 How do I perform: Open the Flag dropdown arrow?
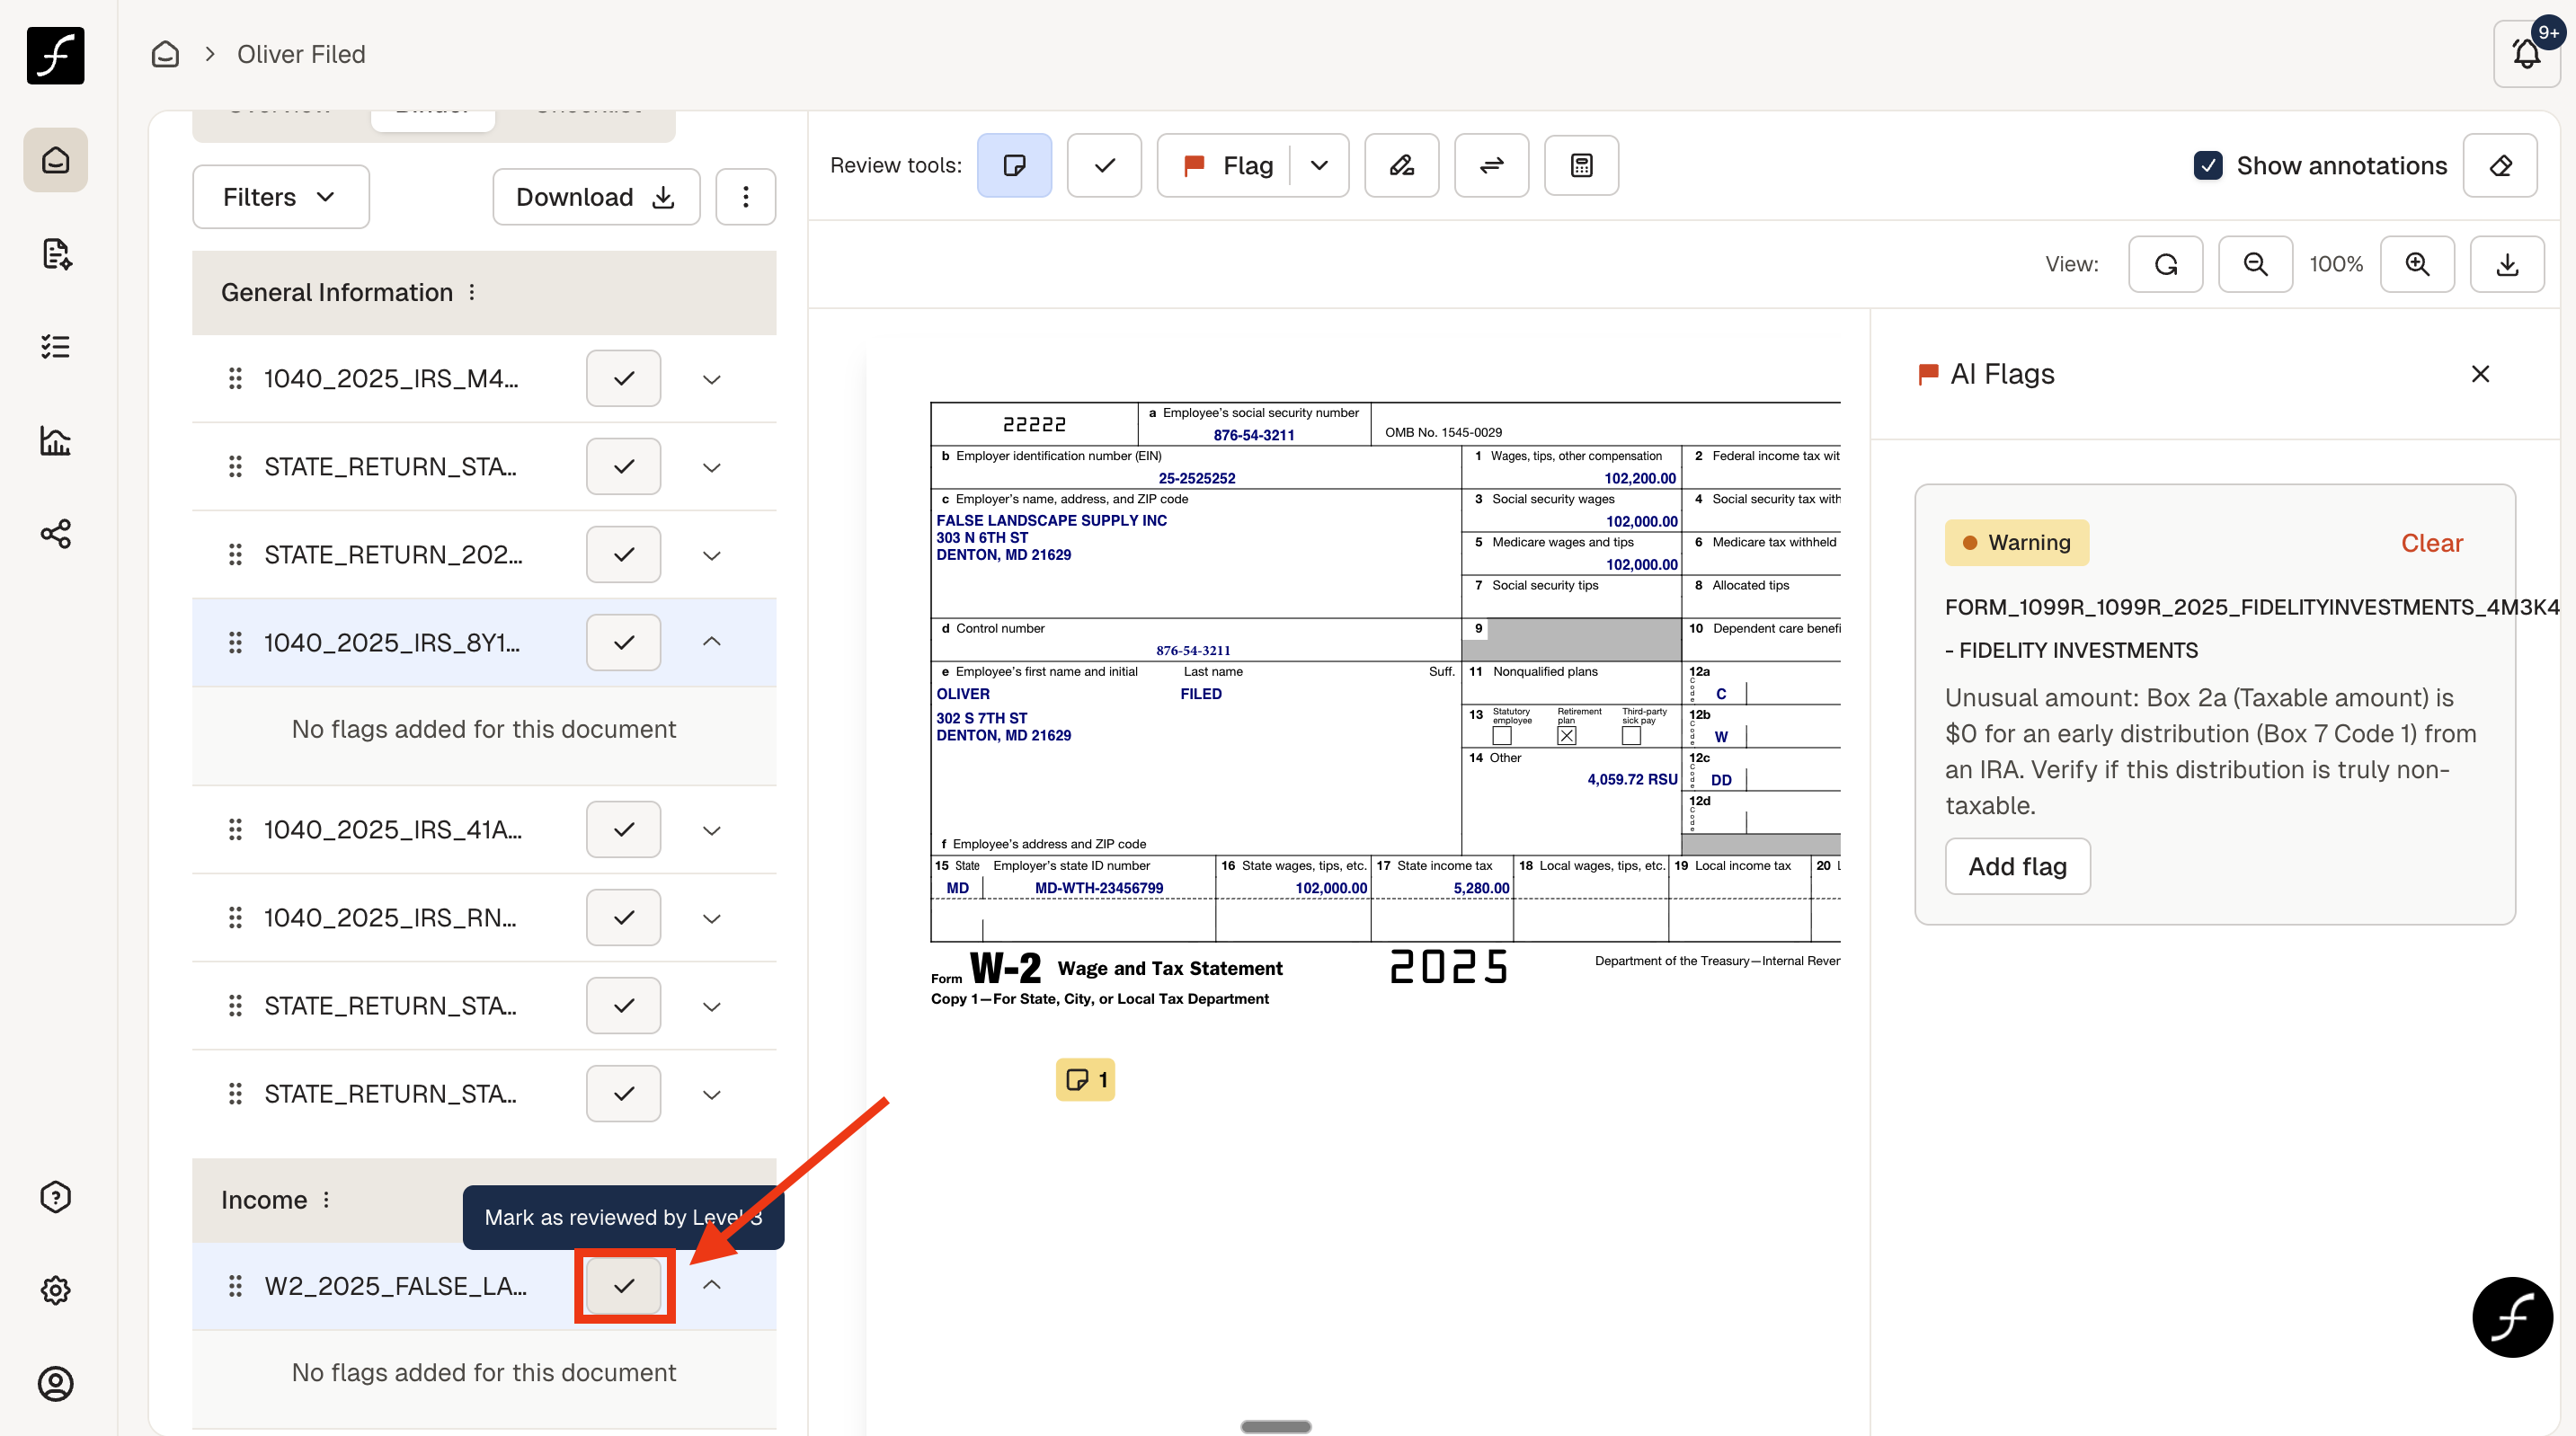click(x=1319, y=165)
